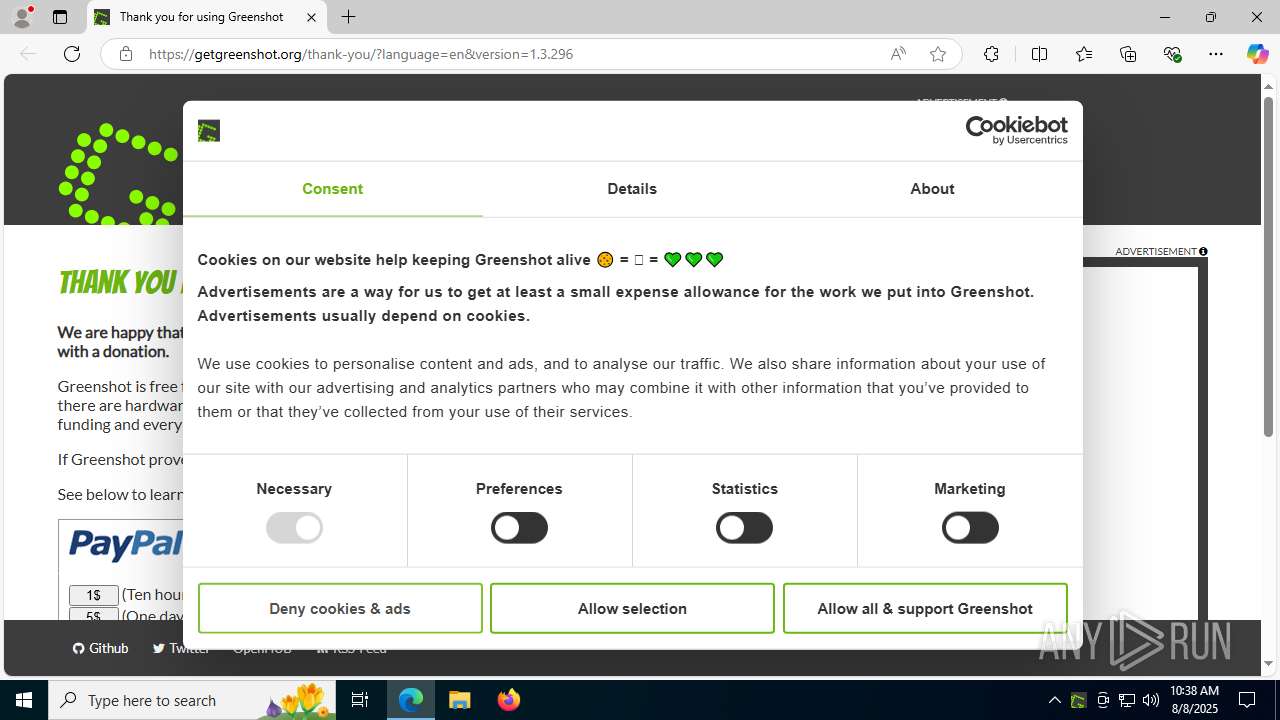The width and height of the screenshot is (1280, 720).
Task: Click Allow all & support Greenshot
Action: (x=925, y=608)
